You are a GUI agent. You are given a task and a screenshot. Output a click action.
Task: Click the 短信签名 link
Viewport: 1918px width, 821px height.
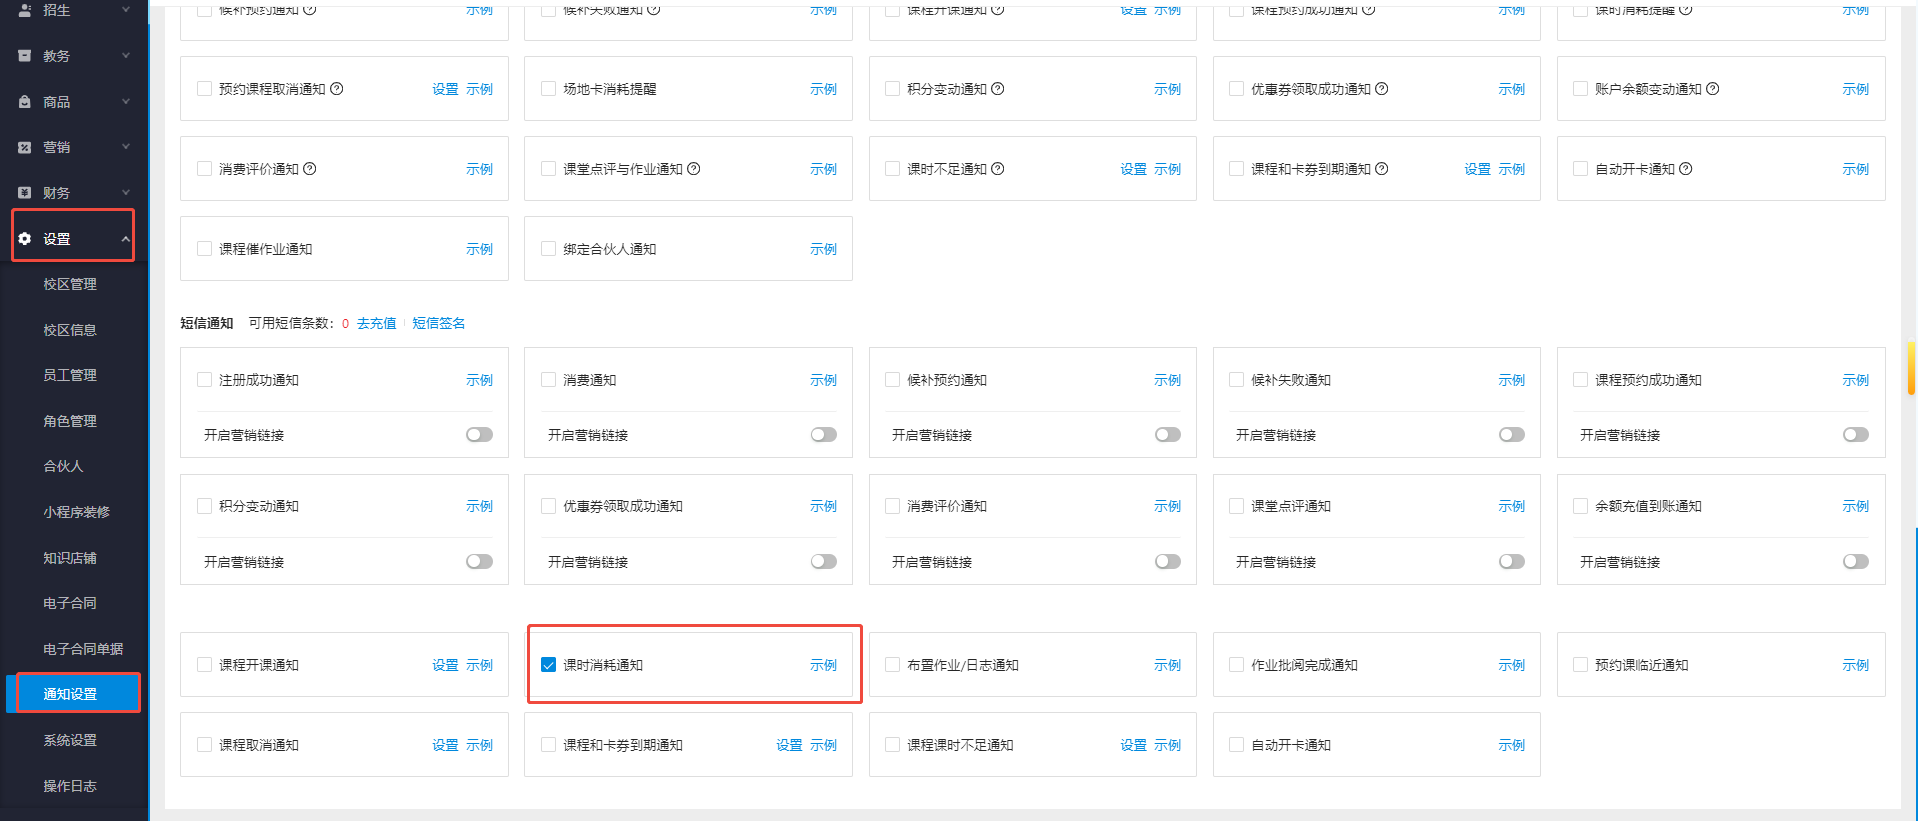(x=439, y=323)
